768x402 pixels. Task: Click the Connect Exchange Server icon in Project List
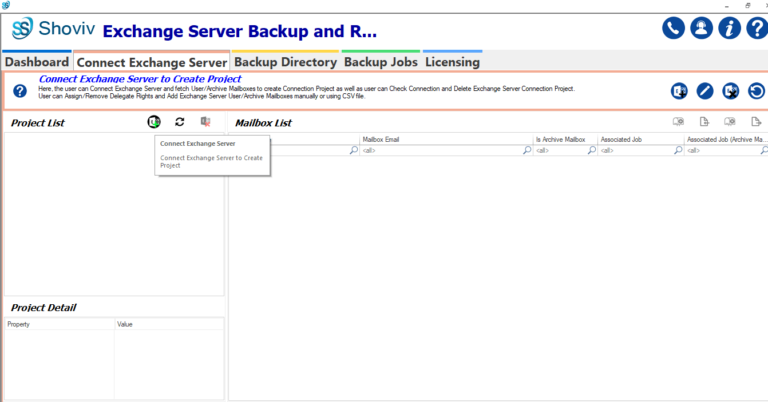(154, 122)
